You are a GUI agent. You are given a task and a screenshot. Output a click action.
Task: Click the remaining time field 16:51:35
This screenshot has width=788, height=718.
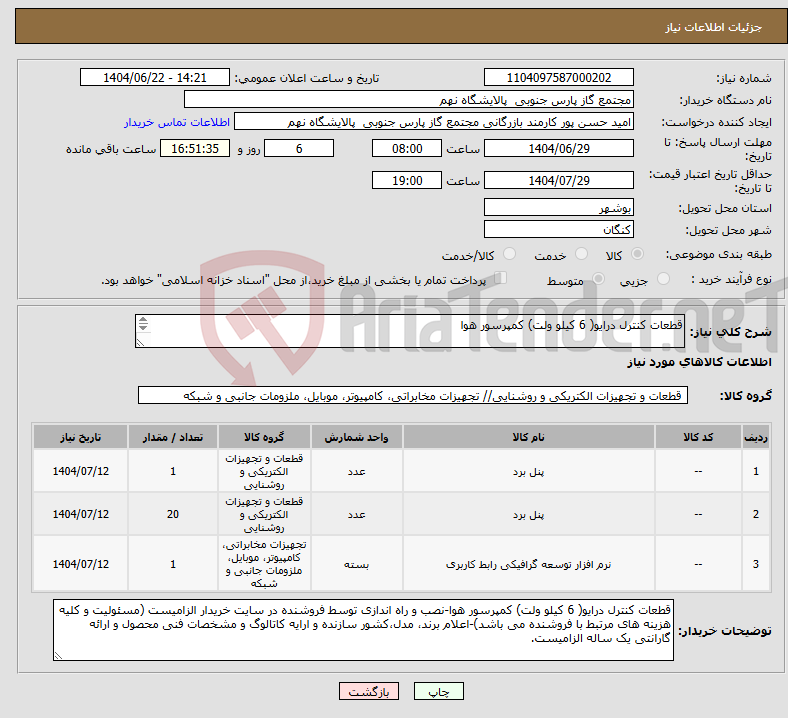[195, 149]
